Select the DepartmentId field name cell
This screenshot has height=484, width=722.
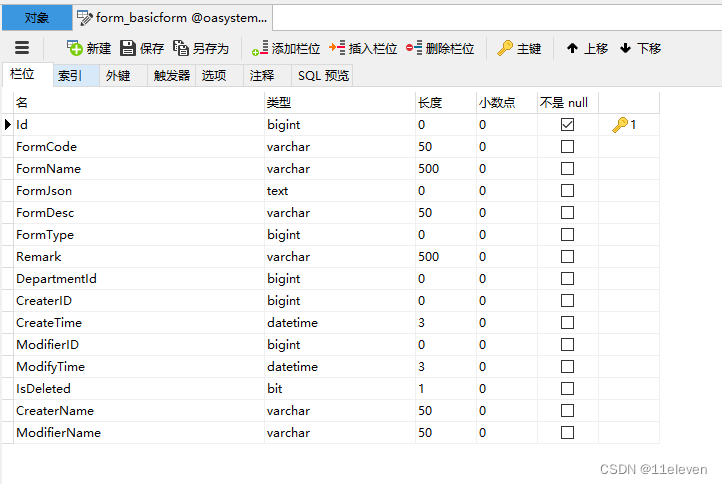coord(139,279)
